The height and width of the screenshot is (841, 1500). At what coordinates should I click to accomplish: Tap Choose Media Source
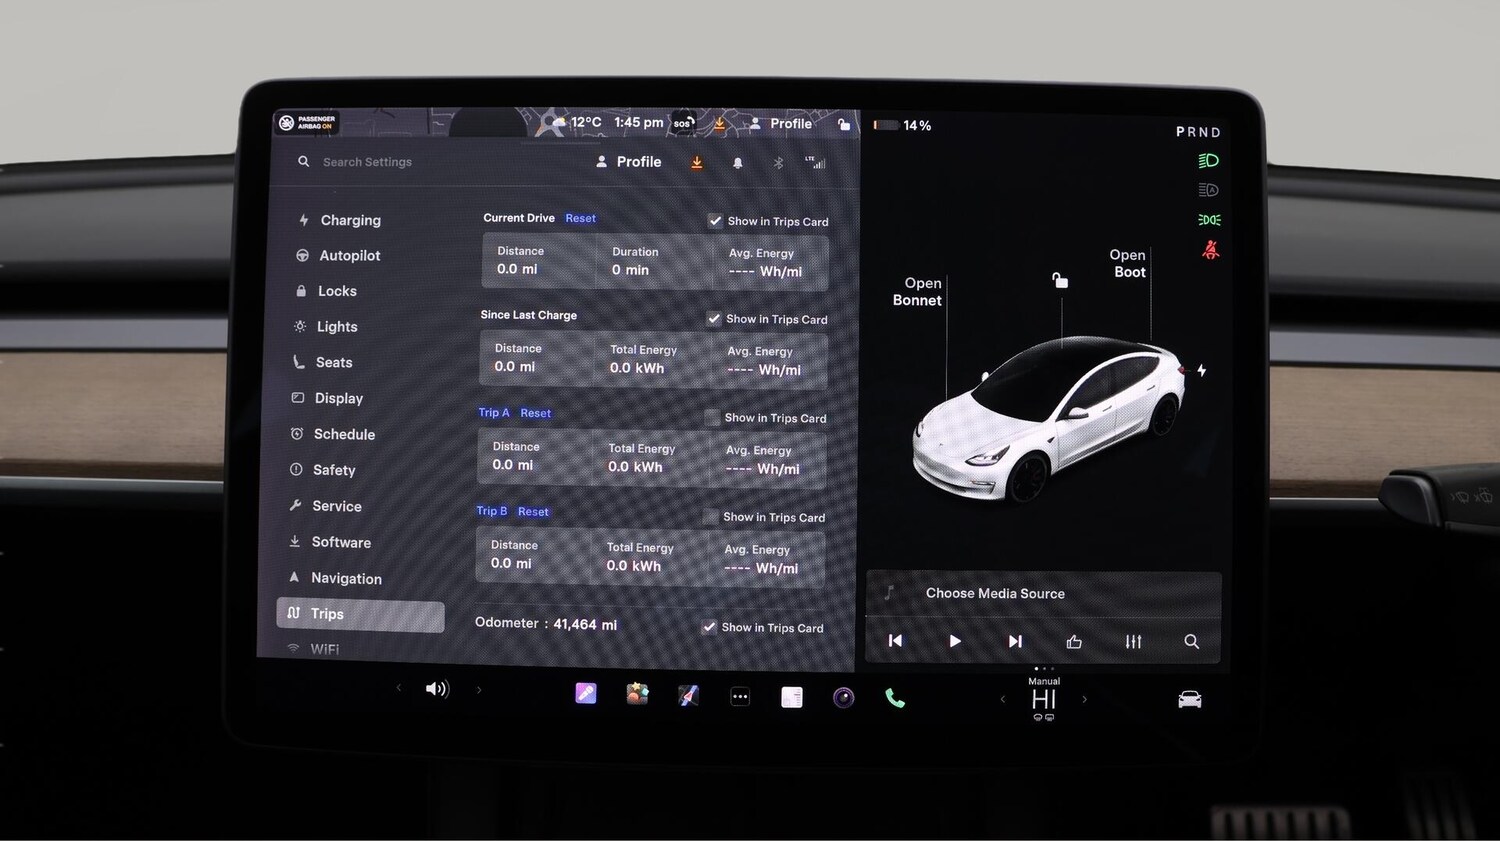coord(994,593)
